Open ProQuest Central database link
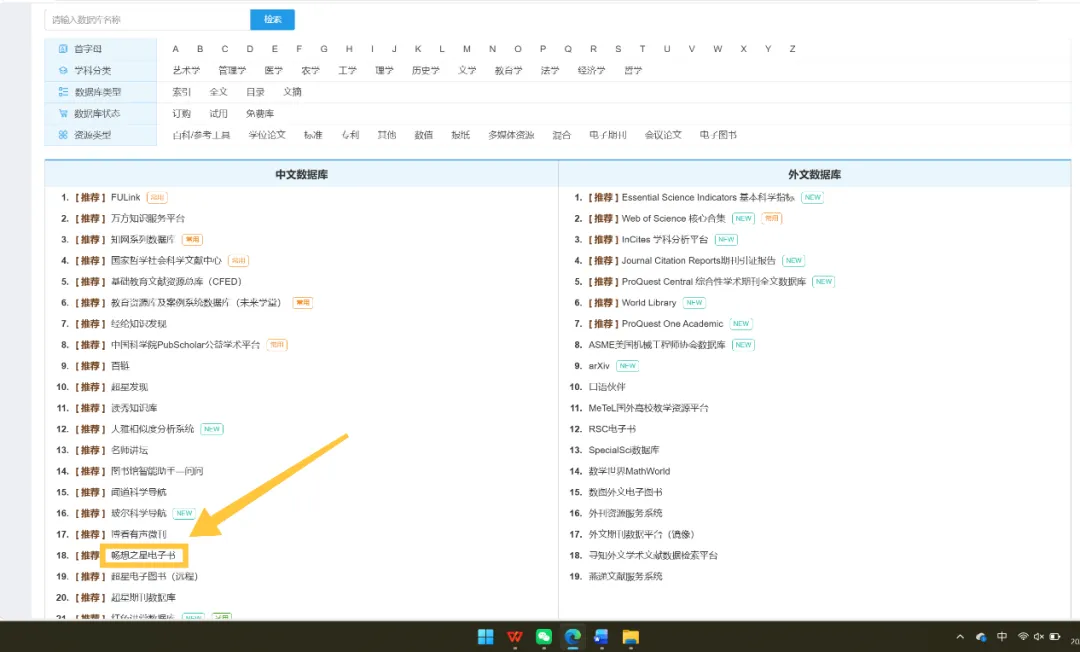This screenshot has width=1080, height=652. coord(714,282)
